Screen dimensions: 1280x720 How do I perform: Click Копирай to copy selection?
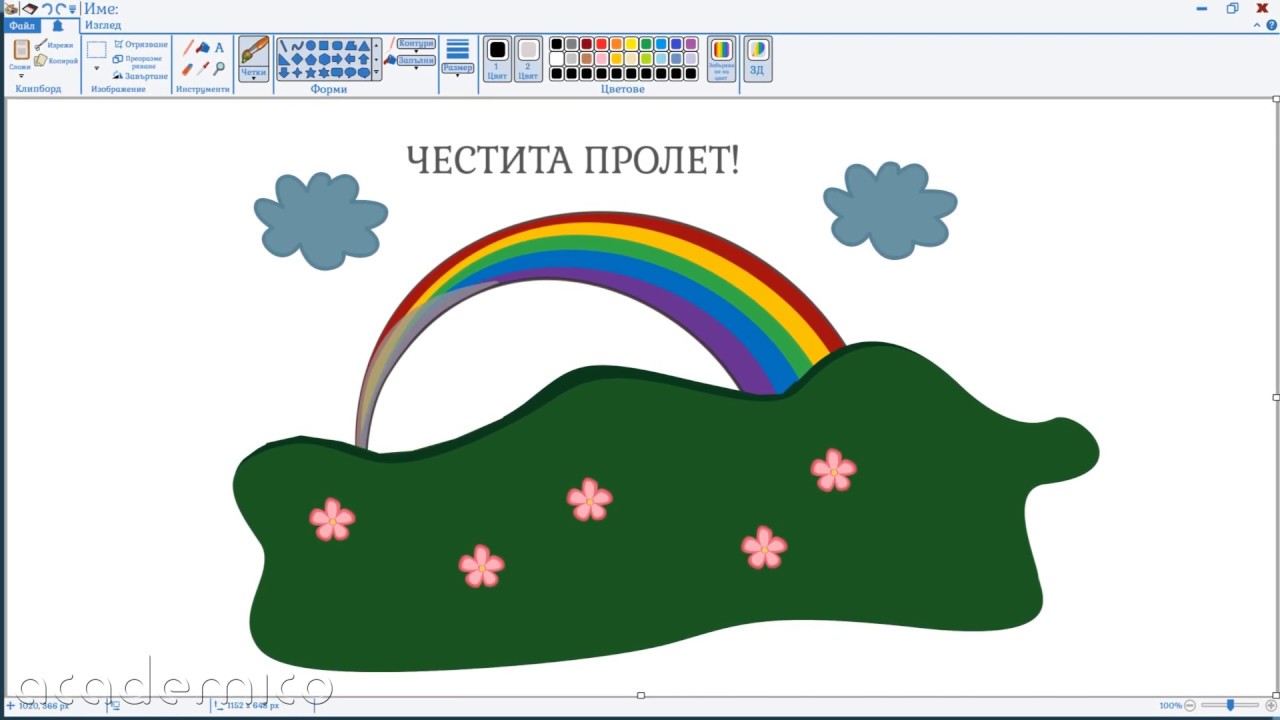tap(56, 61)
